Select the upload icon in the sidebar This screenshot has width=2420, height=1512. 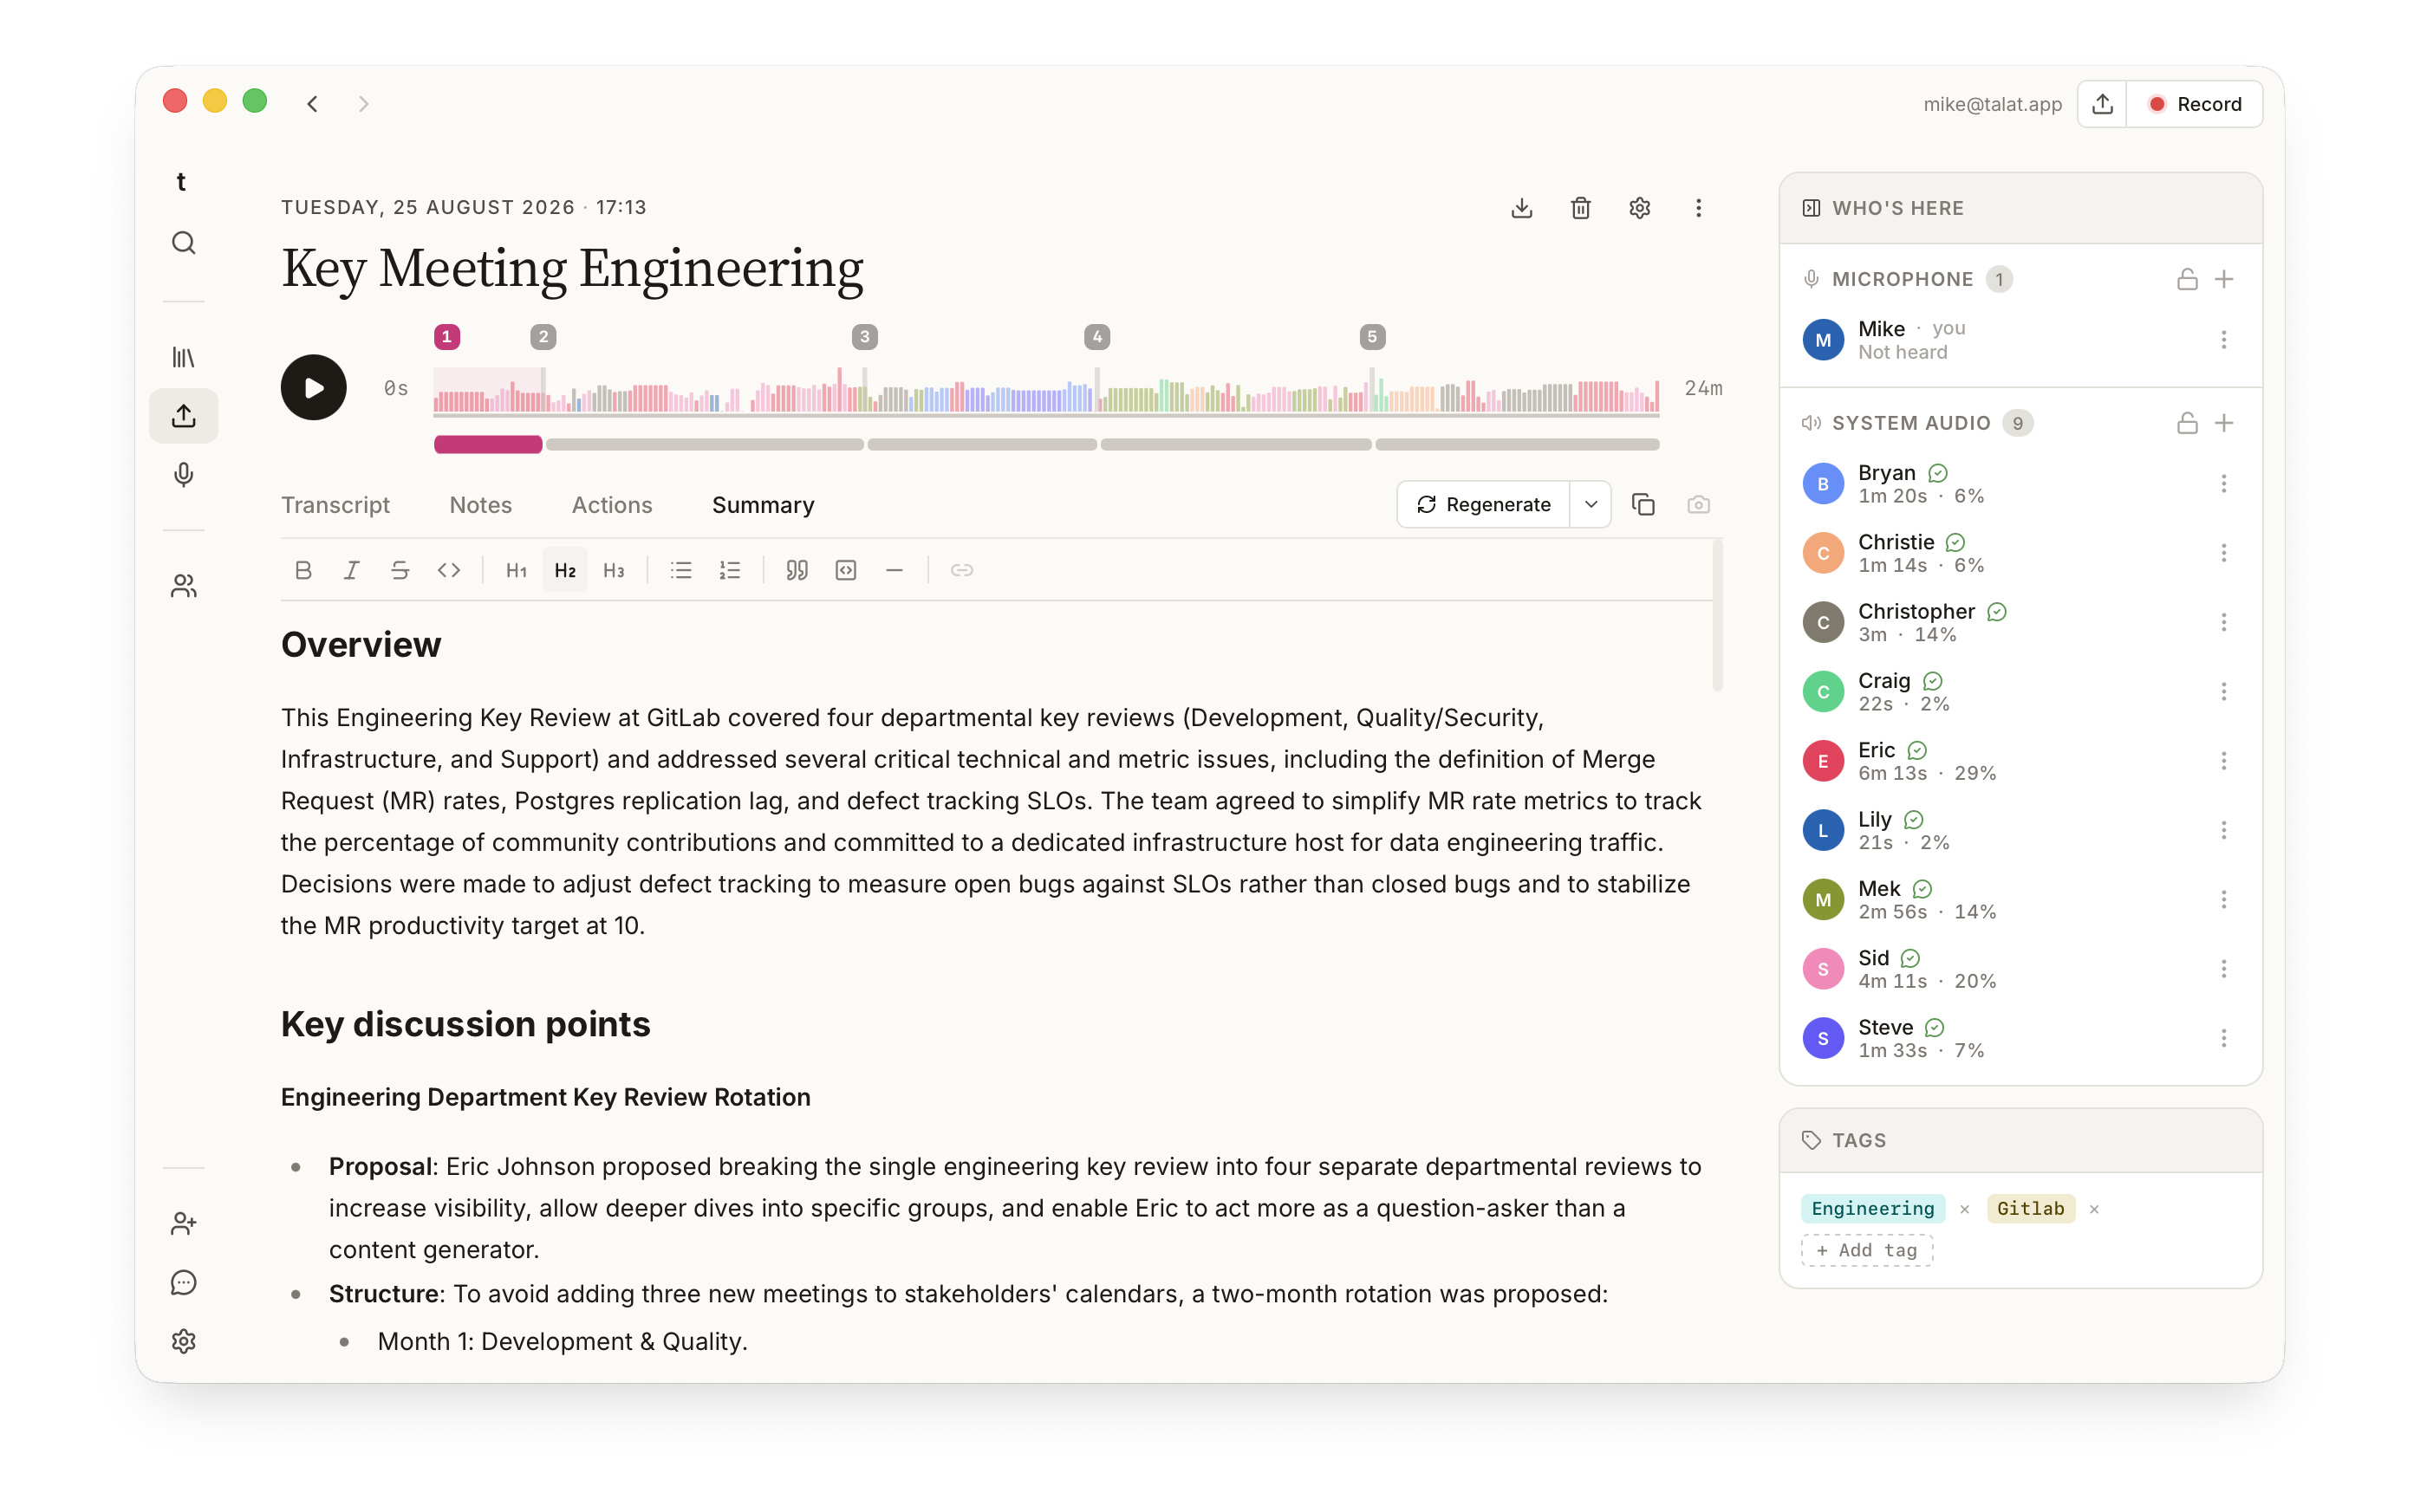pyautogui.click(x=183, y=415)
